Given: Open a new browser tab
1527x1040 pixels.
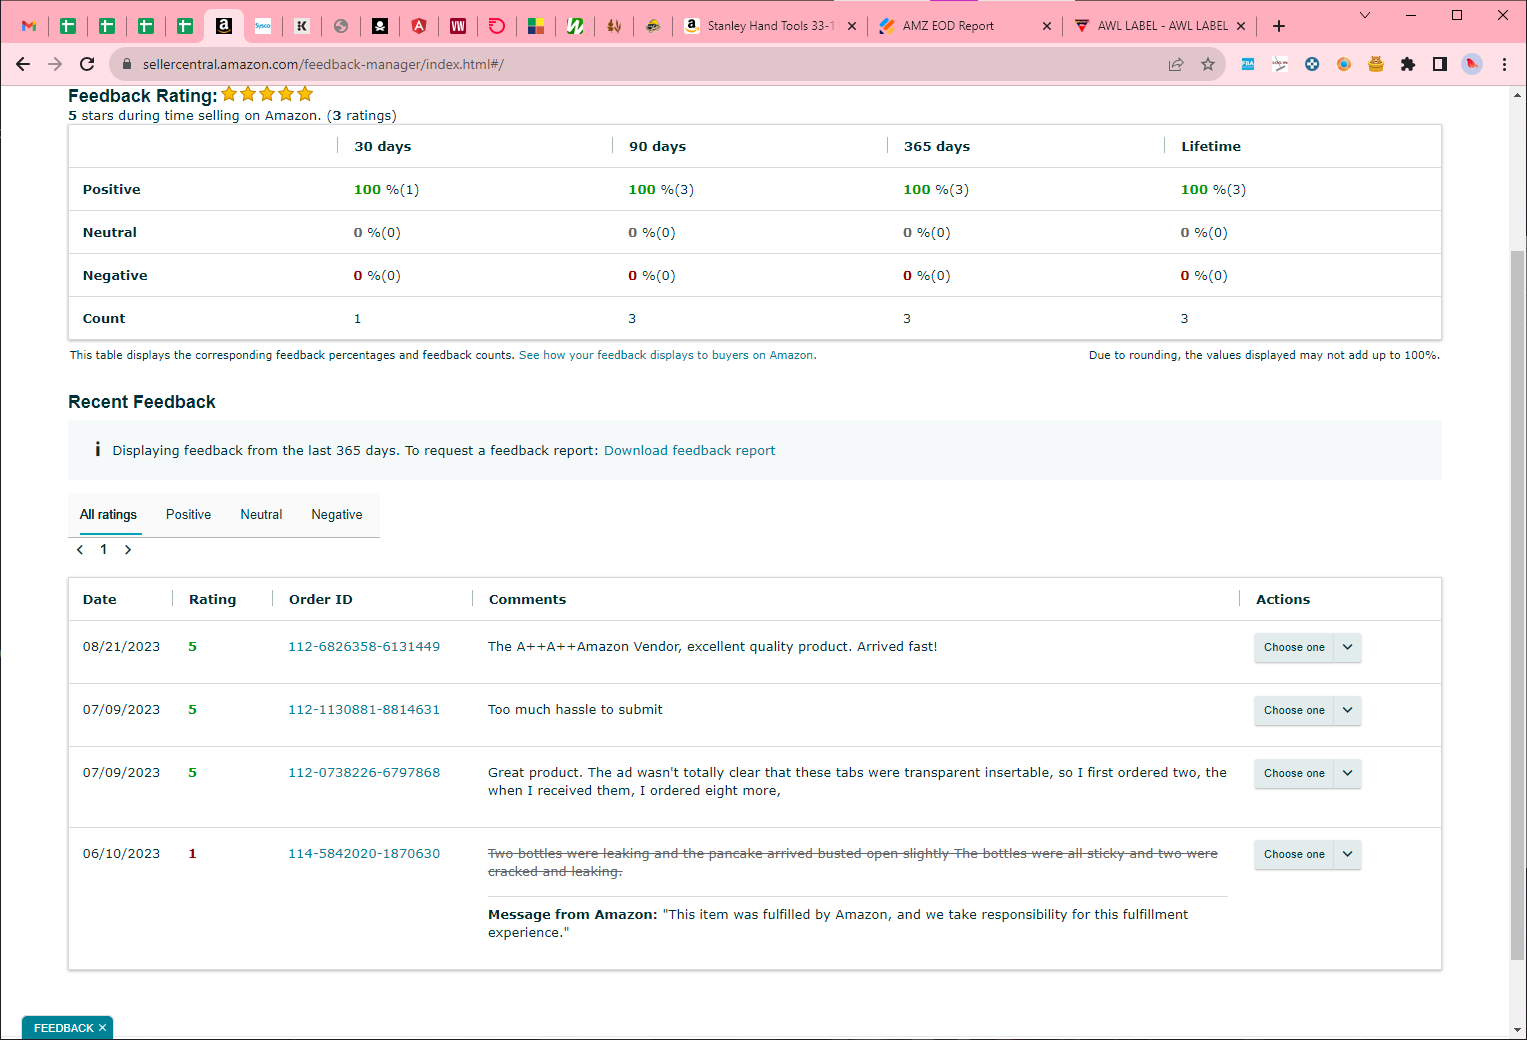Looking at the screenshot, I should [x=1279, y=26].
